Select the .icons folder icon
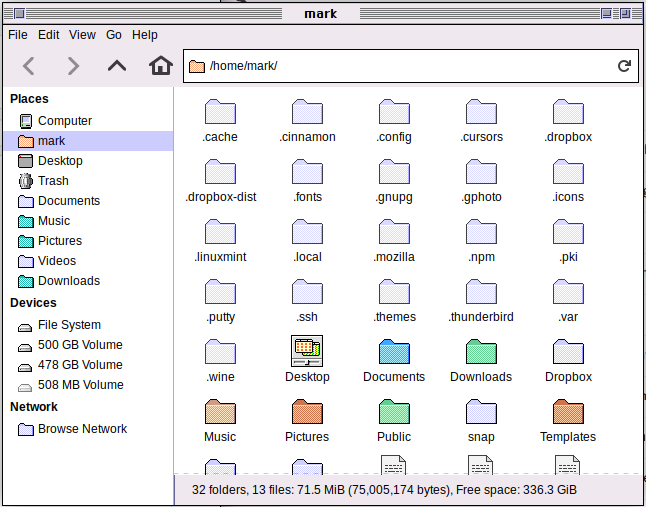The width and height of the screenshot is (646, 507). [x=568, y=172]
